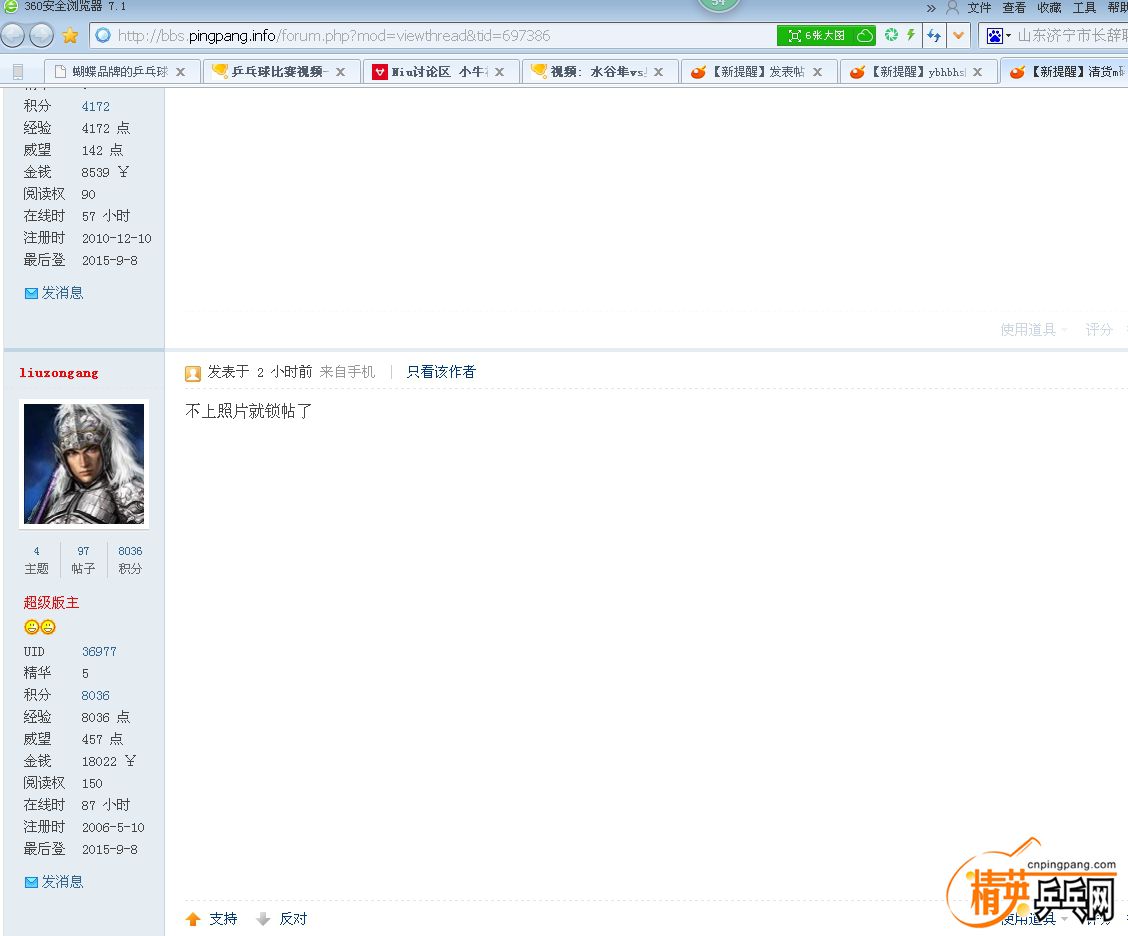
Task: Click the green lightning speed-mode icon
Action: [x=911, y=35]
